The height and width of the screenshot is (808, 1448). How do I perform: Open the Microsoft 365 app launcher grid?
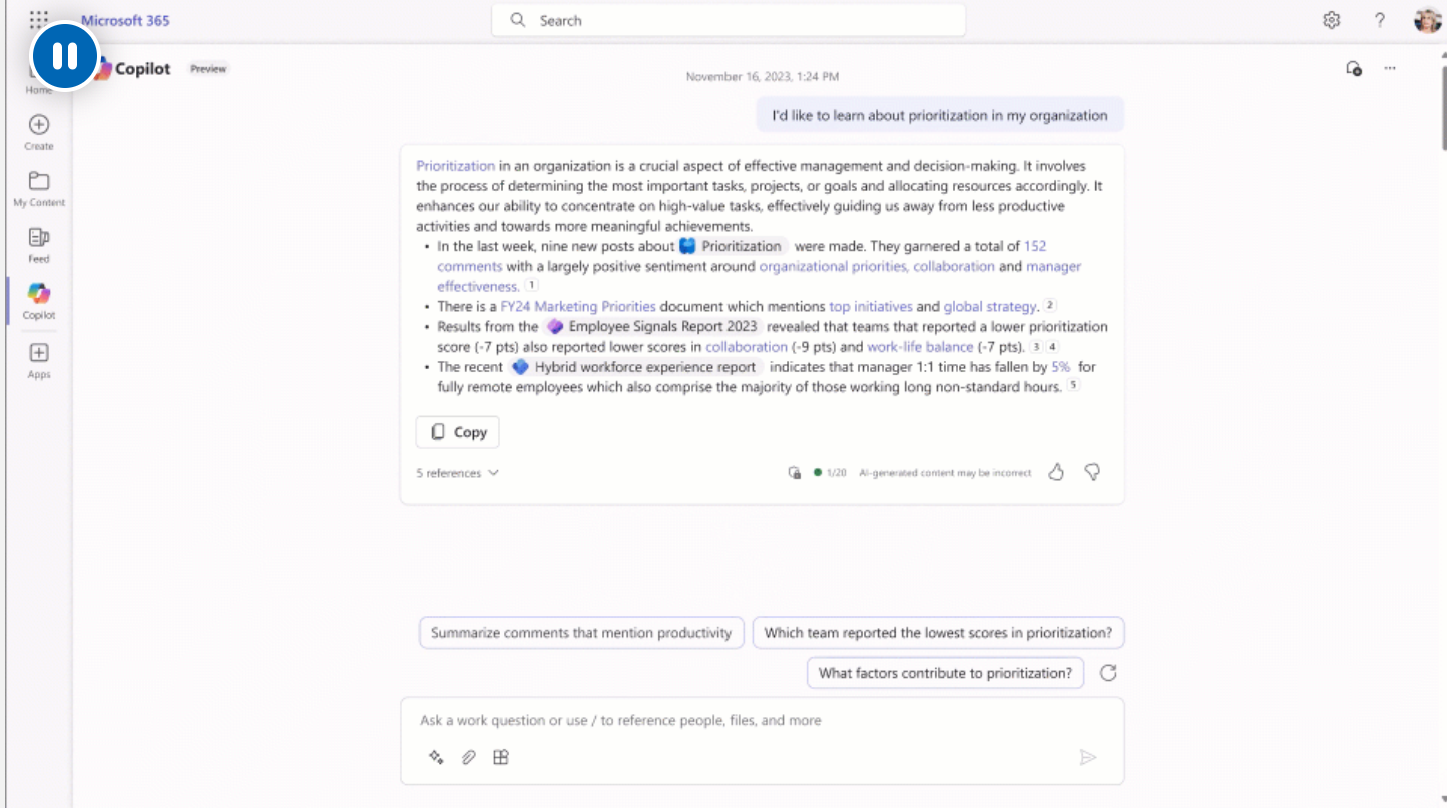39,19
